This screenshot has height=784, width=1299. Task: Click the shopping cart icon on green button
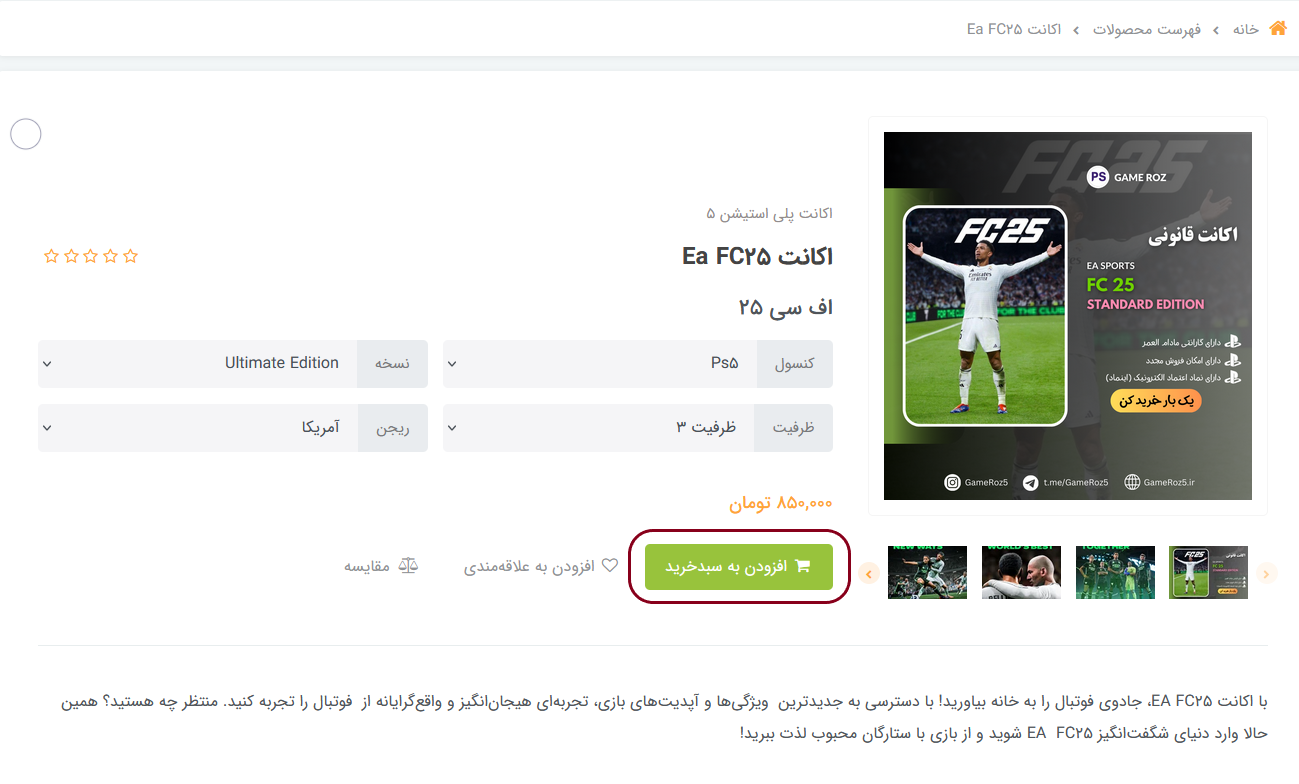802,566
